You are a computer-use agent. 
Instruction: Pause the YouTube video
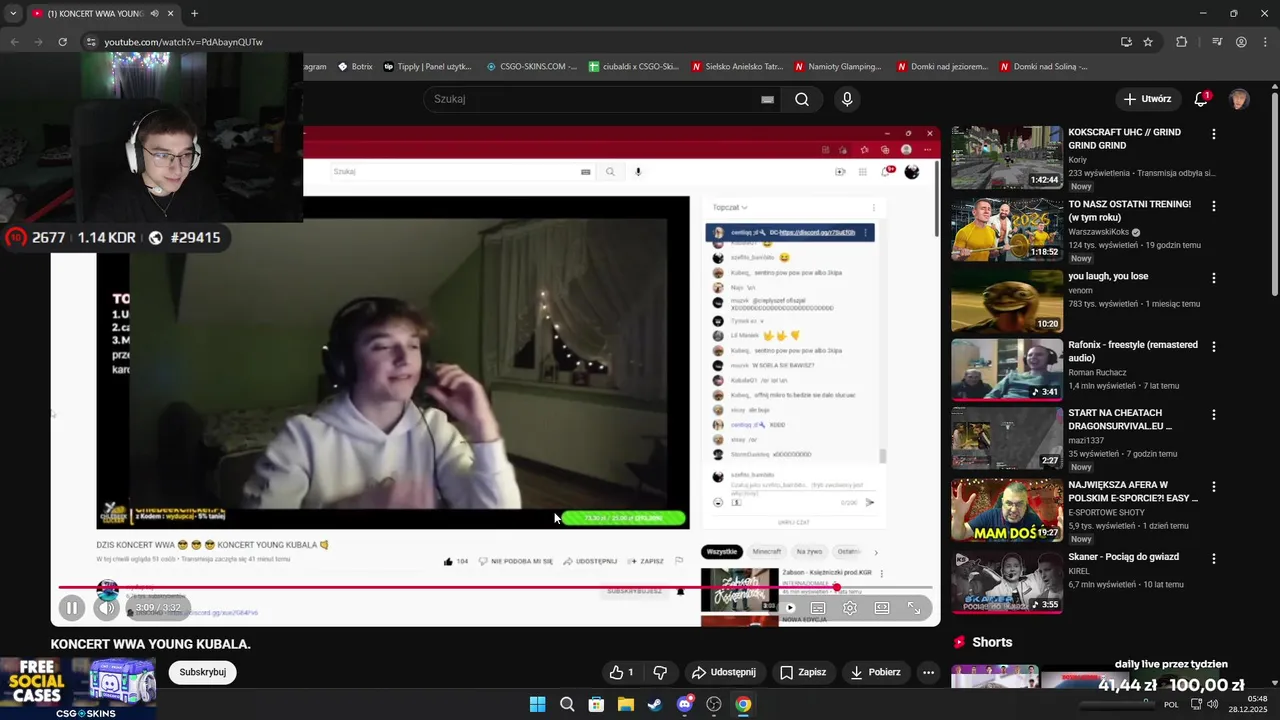[x=72, y=607]
